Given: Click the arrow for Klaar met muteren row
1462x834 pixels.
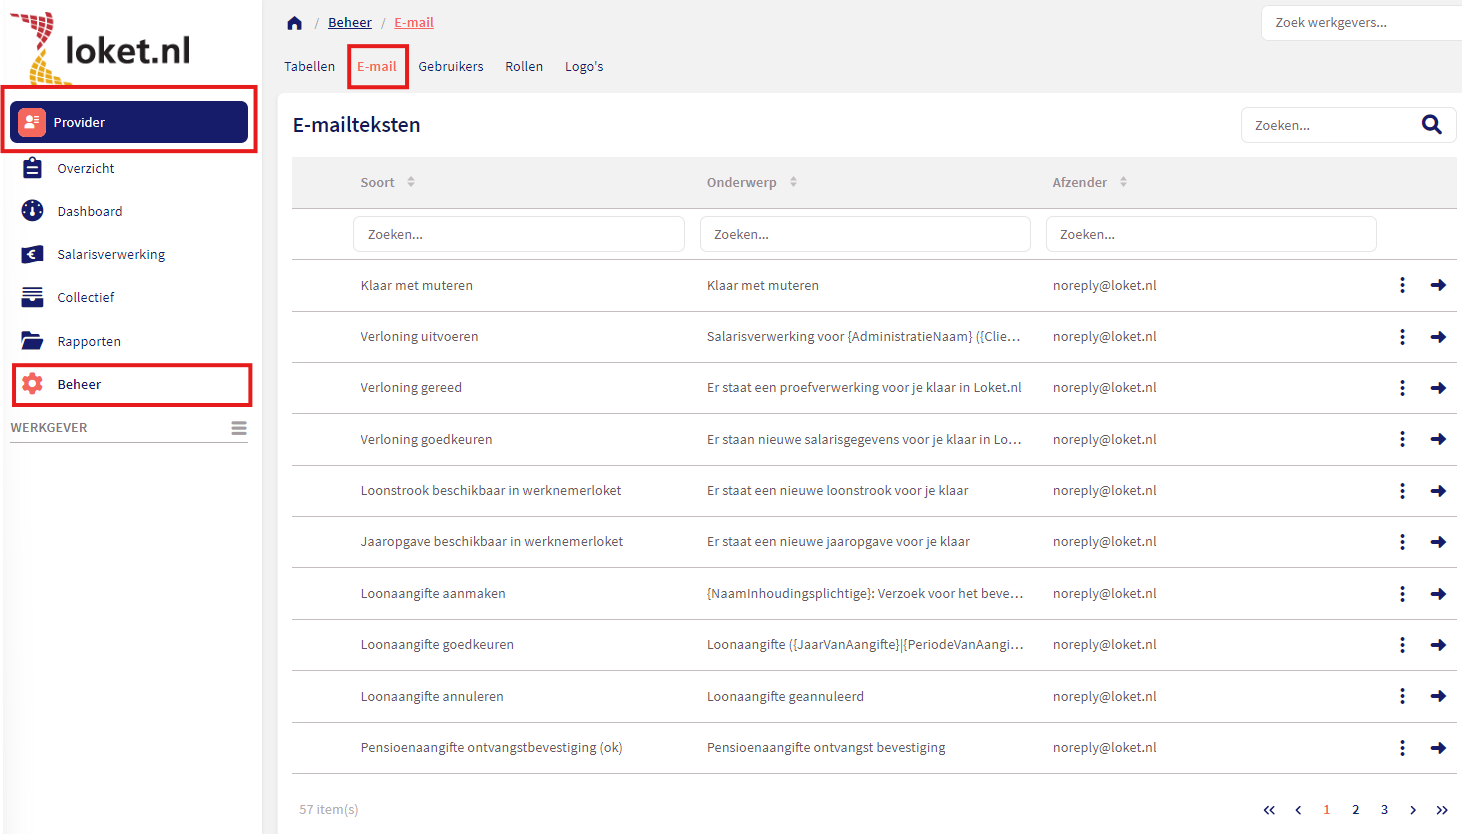Looking at the screenshot, I should point(1438,285).
